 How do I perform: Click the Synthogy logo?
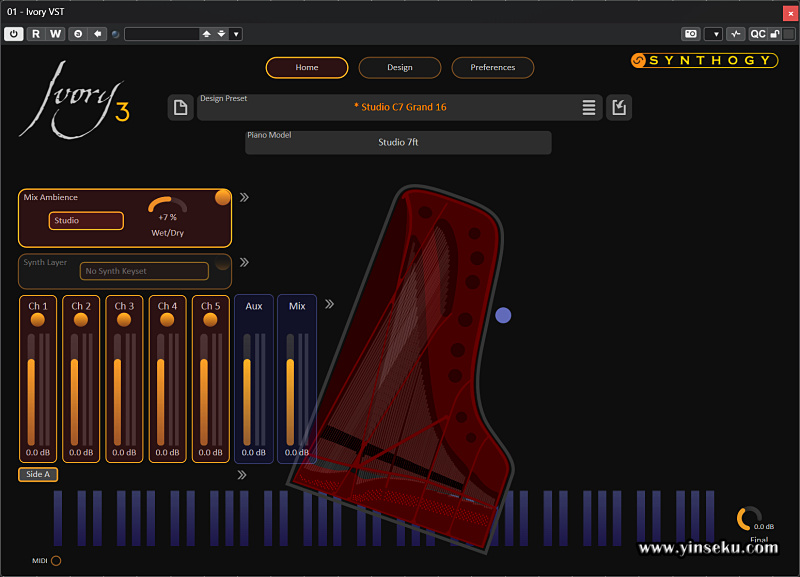tap(706, 60)
